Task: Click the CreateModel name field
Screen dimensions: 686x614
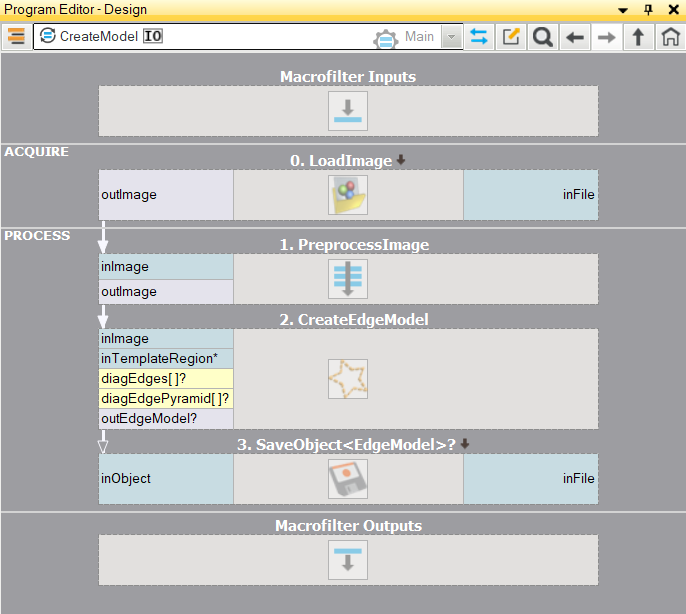Action: click(x=98, y=37)
